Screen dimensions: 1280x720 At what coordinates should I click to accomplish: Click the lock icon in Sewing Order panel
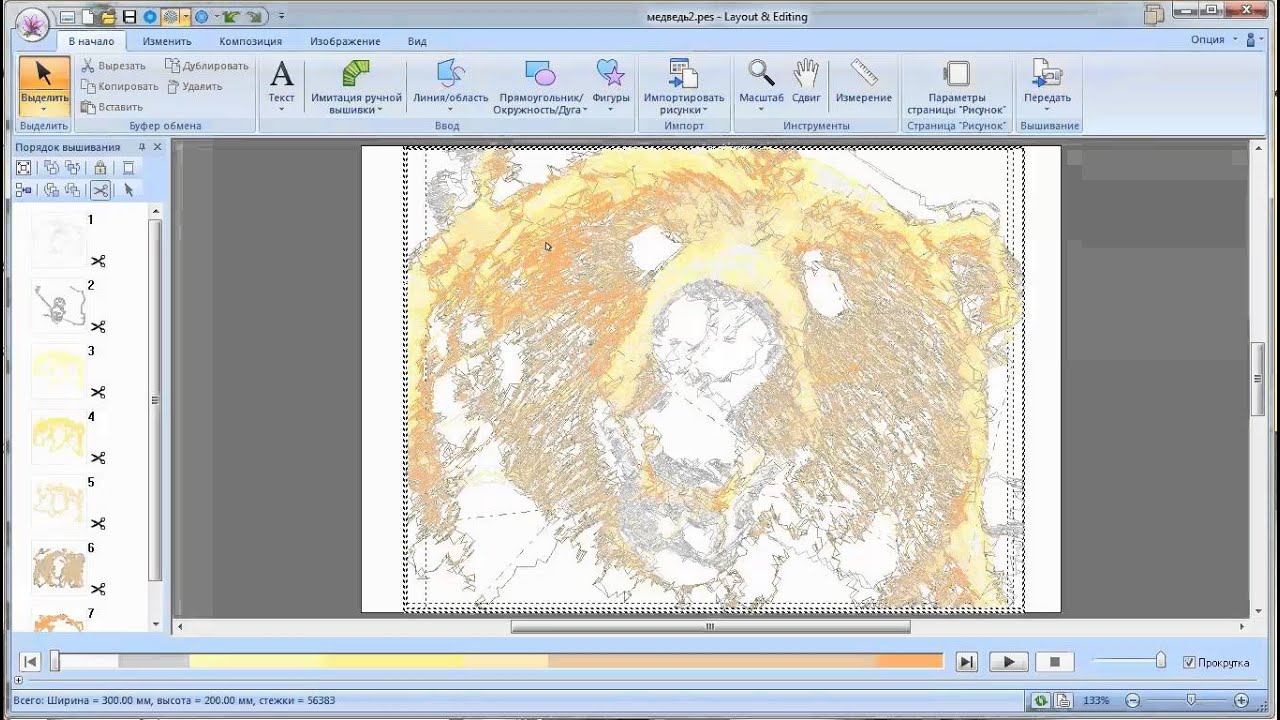[100, 168]
